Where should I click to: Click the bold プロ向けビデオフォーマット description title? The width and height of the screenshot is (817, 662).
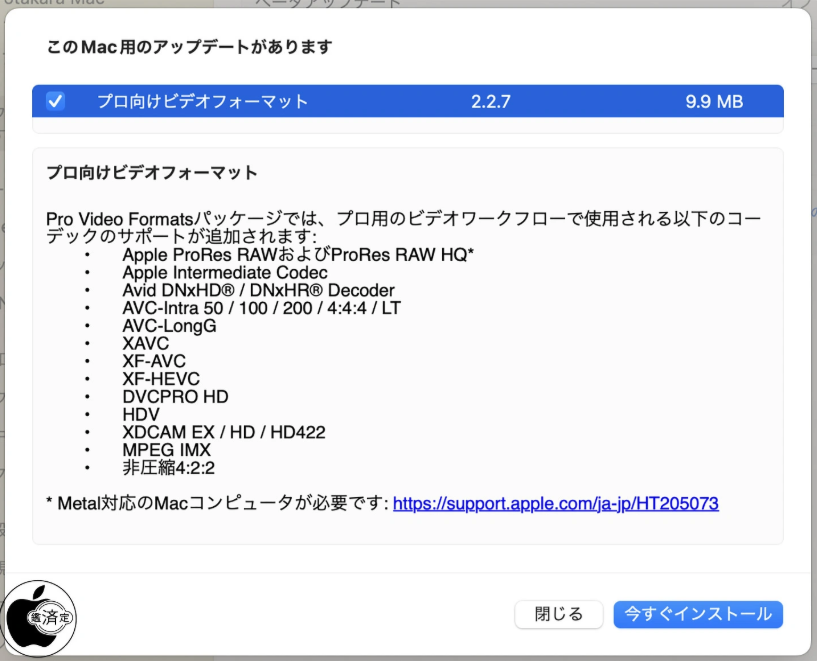coord(152,173)
